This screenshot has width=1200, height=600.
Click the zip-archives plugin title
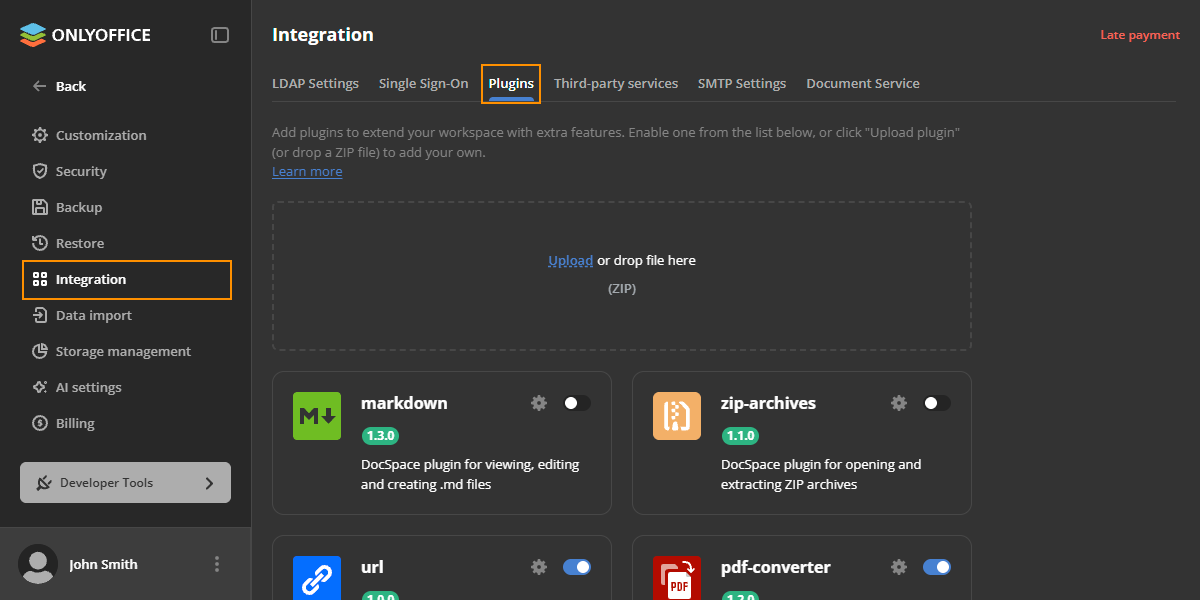click(768, 403)
